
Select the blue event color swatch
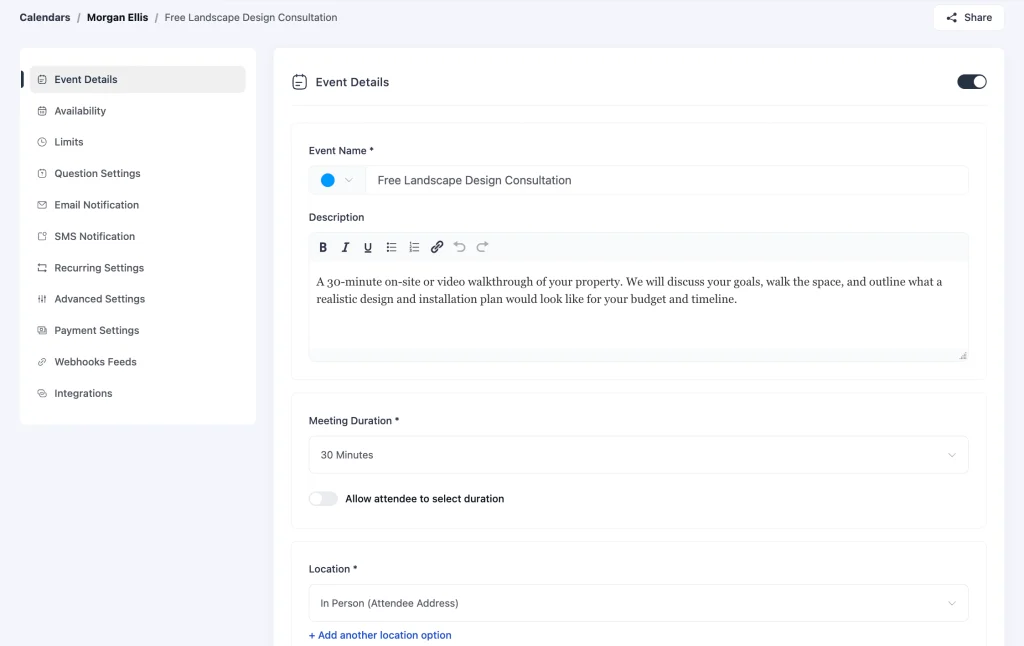point(328,180)
